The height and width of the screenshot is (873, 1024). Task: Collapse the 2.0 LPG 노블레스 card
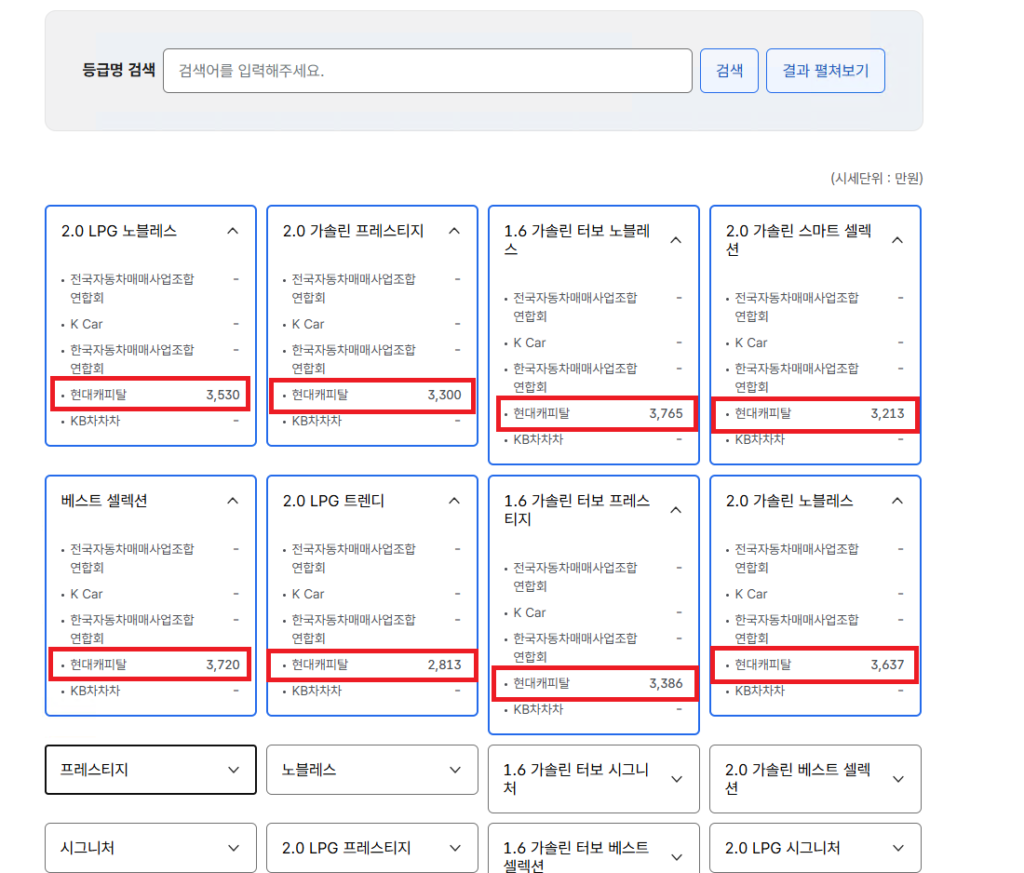point(233,231)
